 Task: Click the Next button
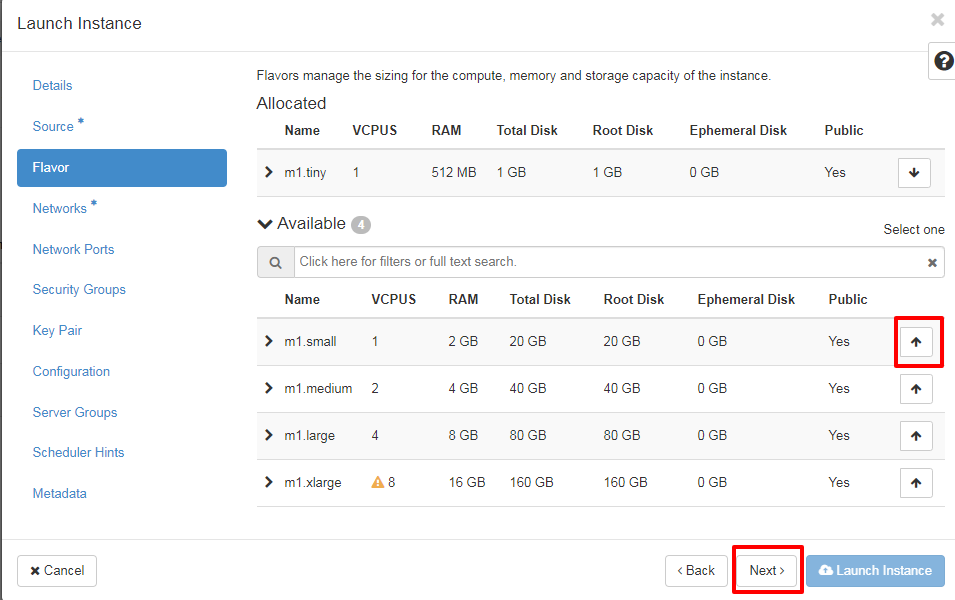pyautogui.click(x=767, y=571)
